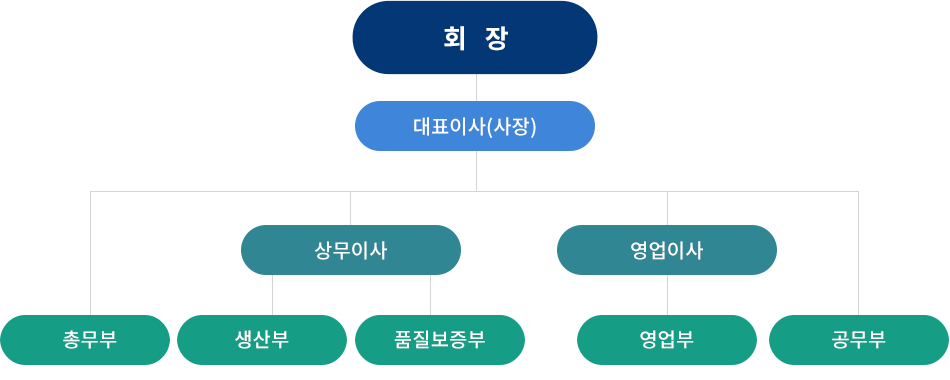The height and width of the screenshot is (380, 950).
Task: Click connector line between 회장 and 대표이사(사장)
Action: [x=476, y=87]
